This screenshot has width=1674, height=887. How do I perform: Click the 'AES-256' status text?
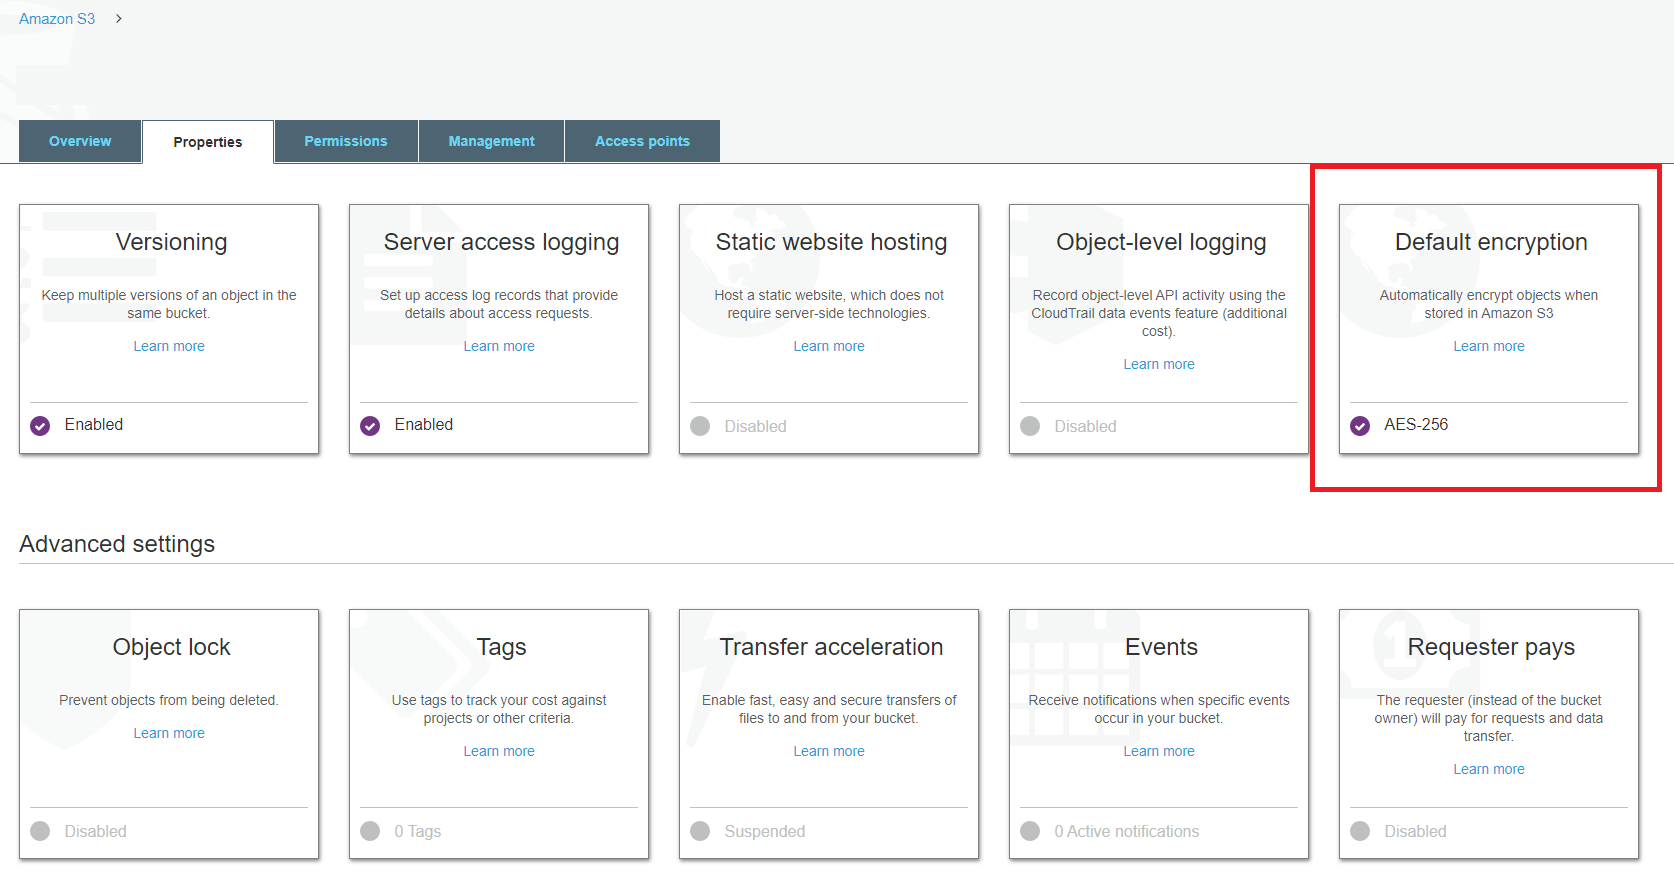pos(1416,425)
